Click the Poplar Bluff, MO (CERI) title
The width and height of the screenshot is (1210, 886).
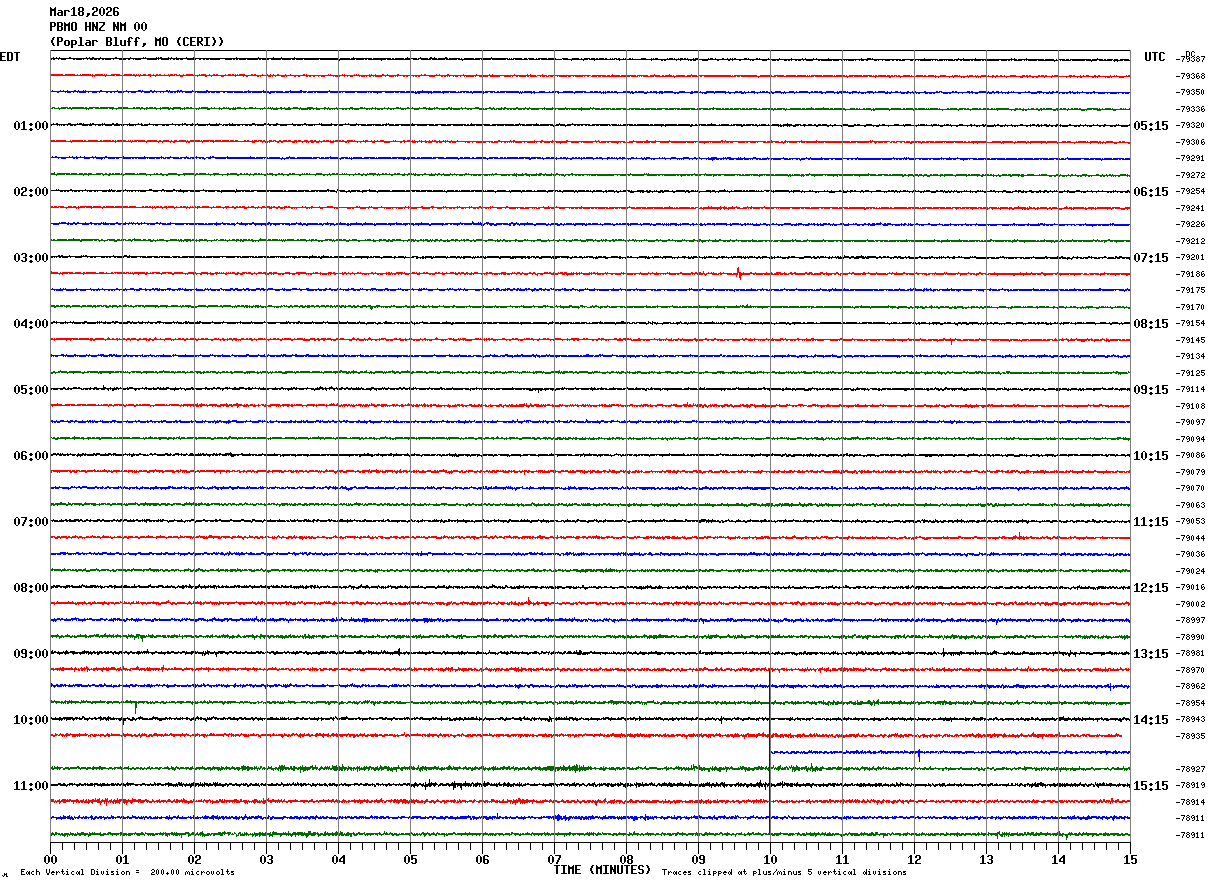coord(137,42)
